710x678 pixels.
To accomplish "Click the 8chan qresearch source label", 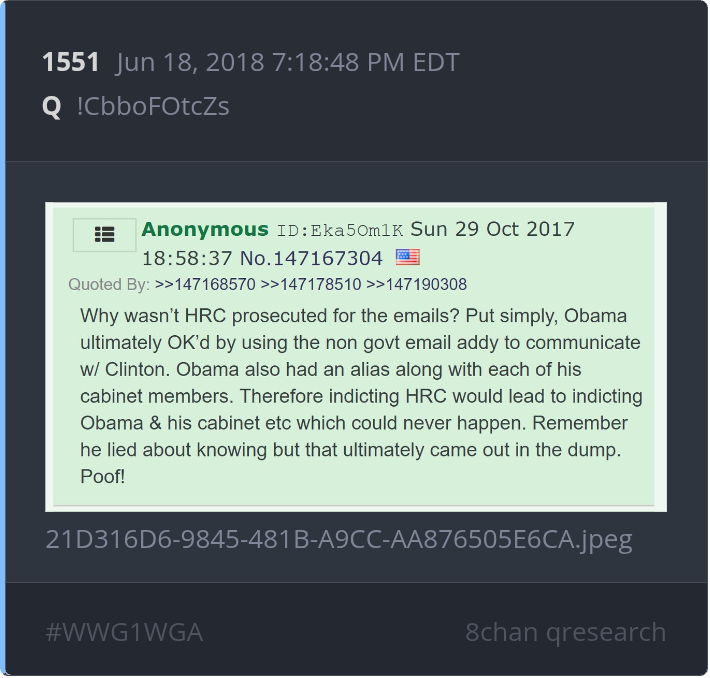I will tap(566, 632).
